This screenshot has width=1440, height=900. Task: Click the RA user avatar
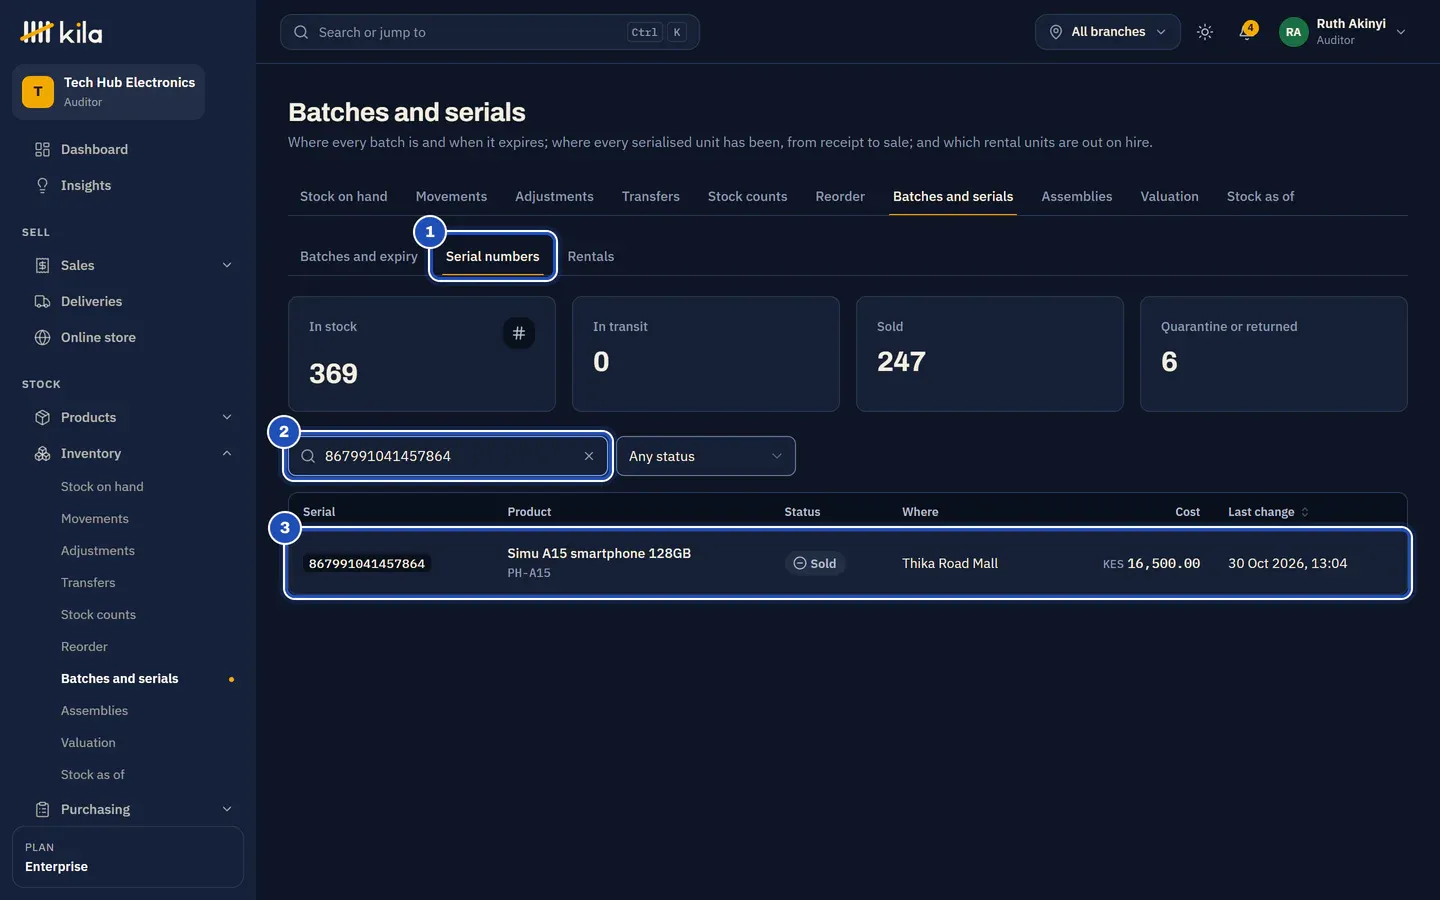tap(1293, 32)
